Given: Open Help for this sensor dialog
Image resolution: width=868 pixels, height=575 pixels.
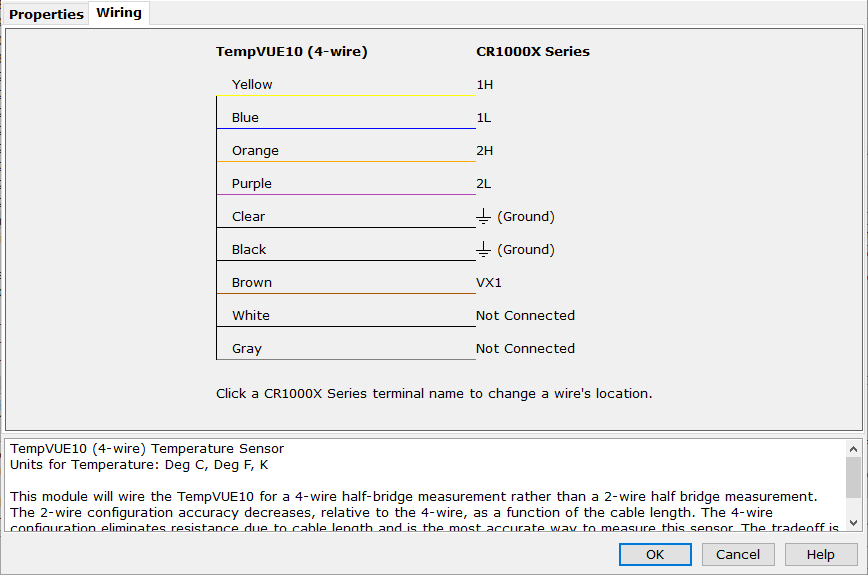Looking at the screenshot, I should coord(821,554).
